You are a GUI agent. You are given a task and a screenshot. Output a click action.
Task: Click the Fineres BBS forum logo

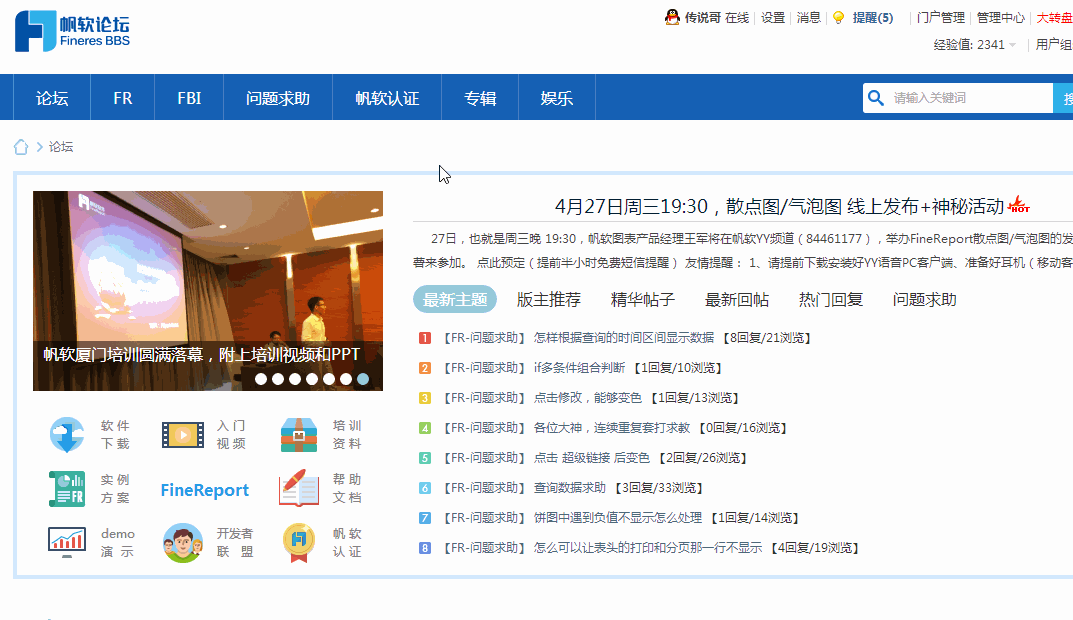73,31
